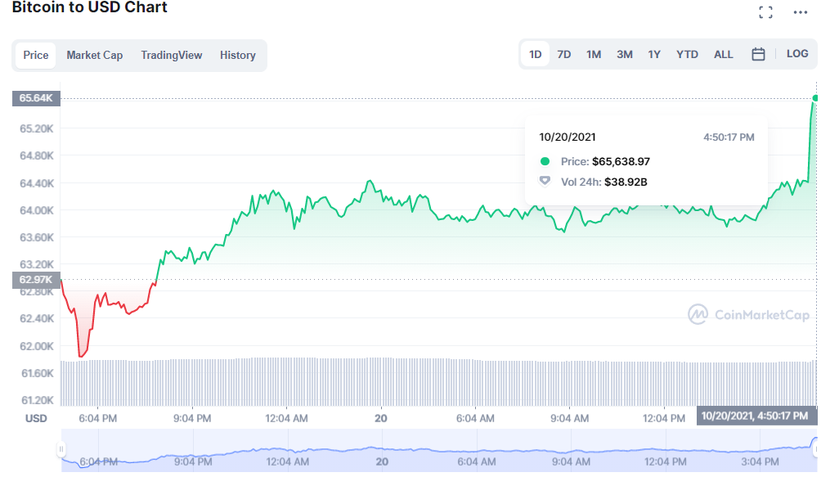Click the fullscreen expand icon
Screen dimensions: 839x477
(x=766, y=13)
